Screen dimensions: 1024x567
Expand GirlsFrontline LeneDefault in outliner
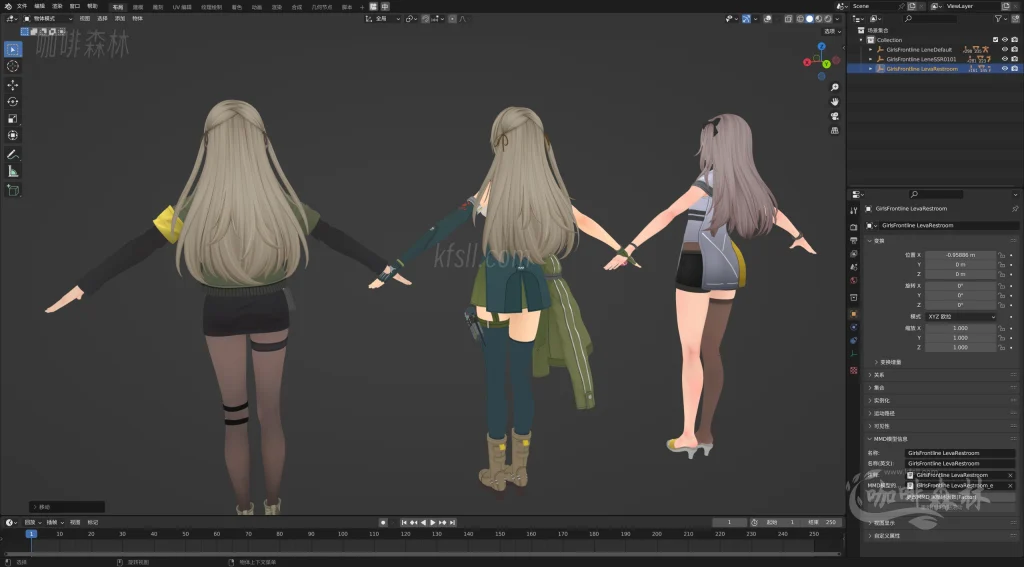[871, 50]
